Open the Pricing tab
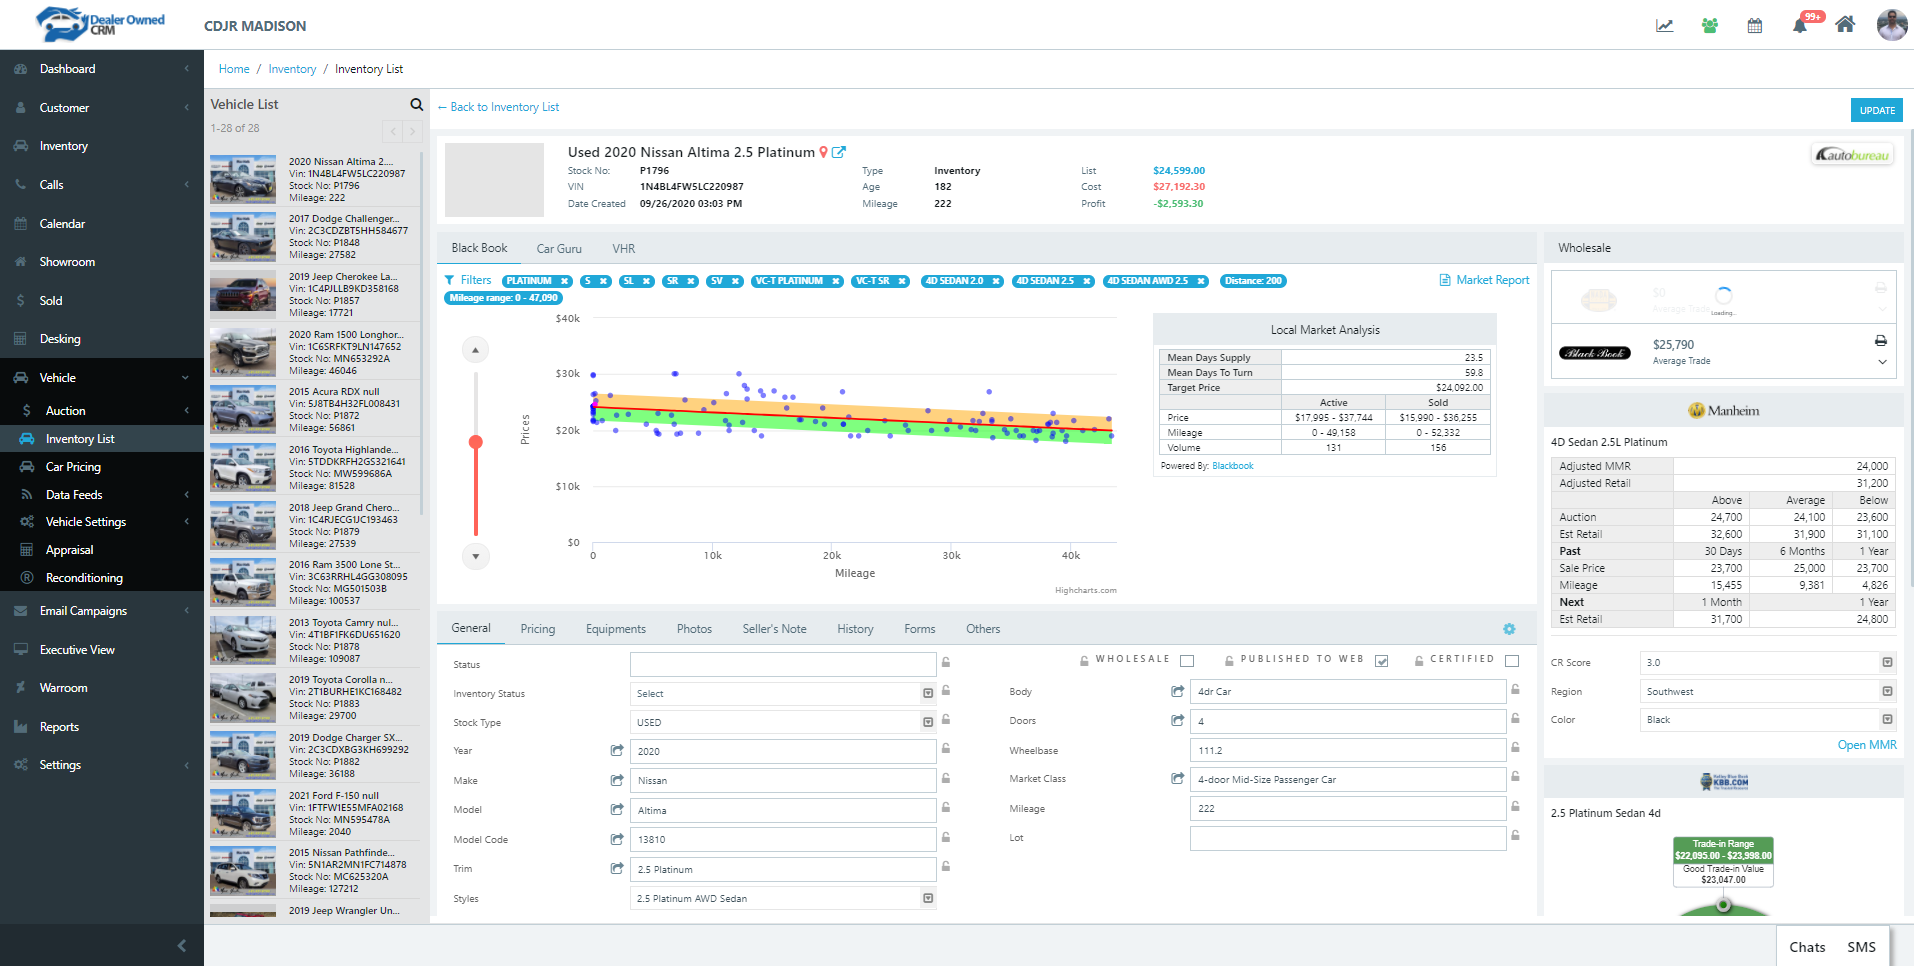 pos(537,629)
